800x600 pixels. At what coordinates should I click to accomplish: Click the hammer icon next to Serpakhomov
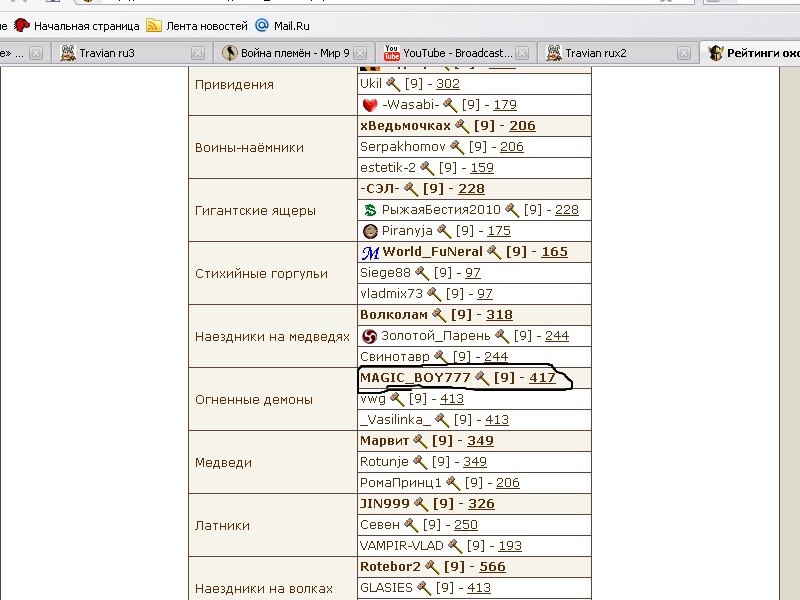tap(457, 147)
